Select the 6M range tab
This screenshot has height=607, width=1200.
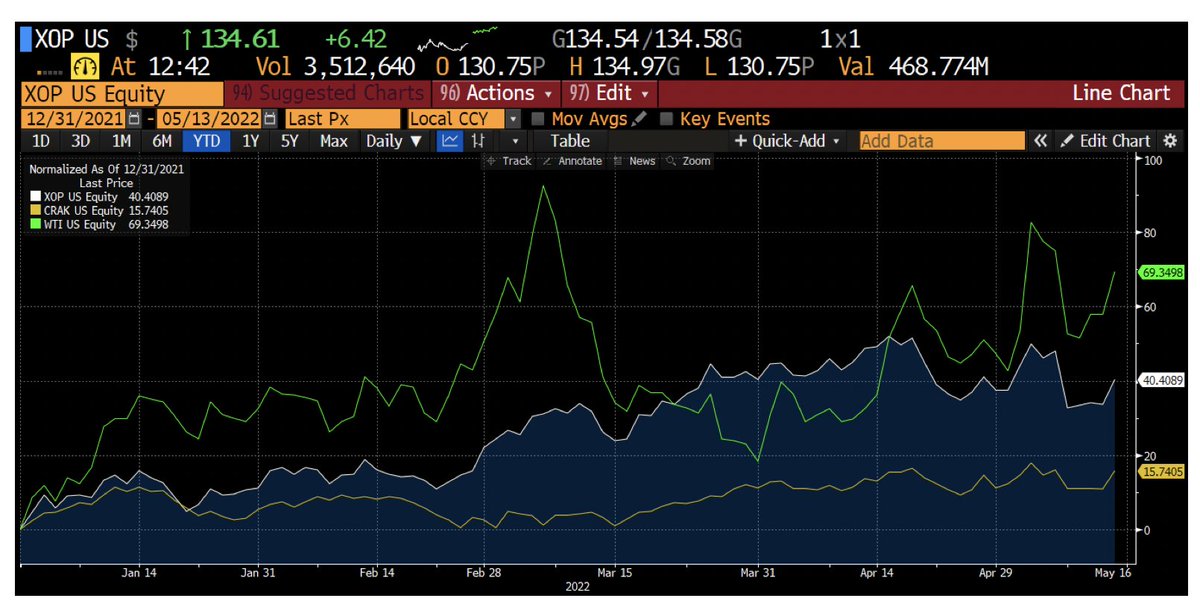click(x=161, y=141)
